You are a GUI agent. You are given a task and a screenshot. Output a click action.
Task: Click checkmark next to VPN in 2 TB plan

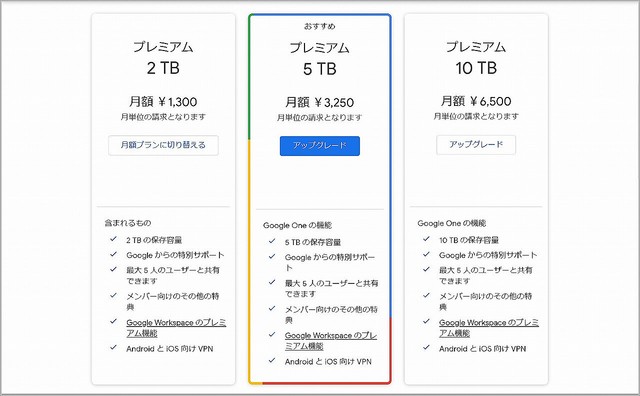point(113,348)
